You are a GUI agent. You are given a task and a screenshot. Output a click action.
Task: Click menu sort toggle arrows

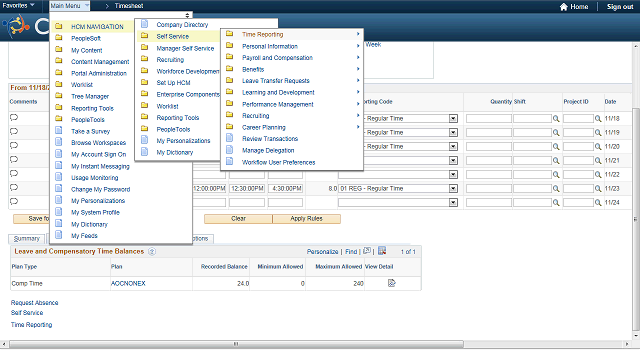(x=187, y=15)
